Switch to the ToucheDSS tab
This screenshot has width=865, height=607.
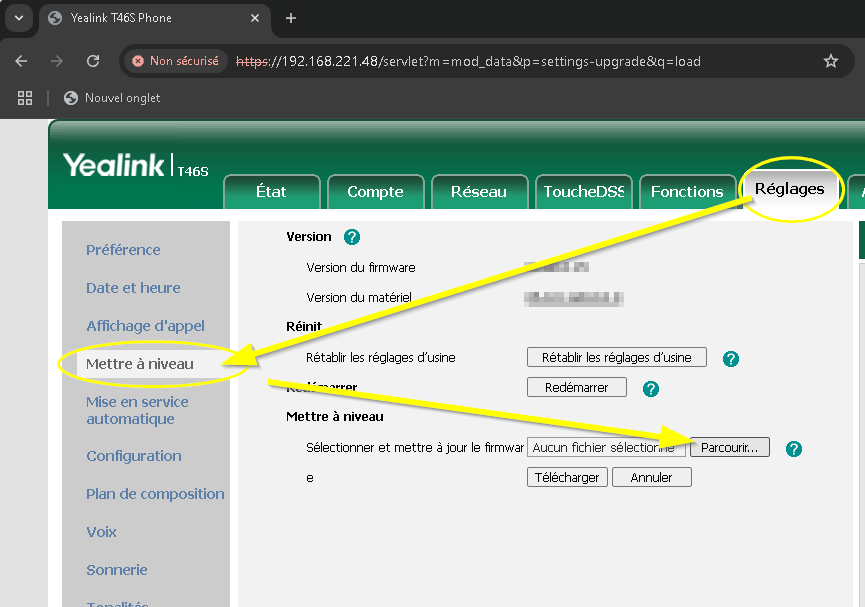(584, 192)
